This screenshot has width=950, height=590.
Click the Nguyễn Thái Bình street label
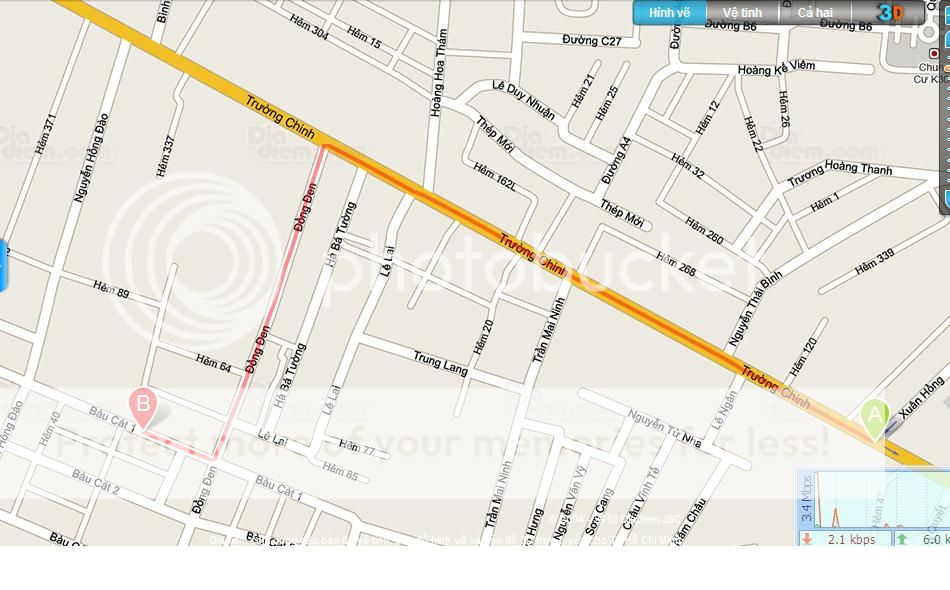756,309
